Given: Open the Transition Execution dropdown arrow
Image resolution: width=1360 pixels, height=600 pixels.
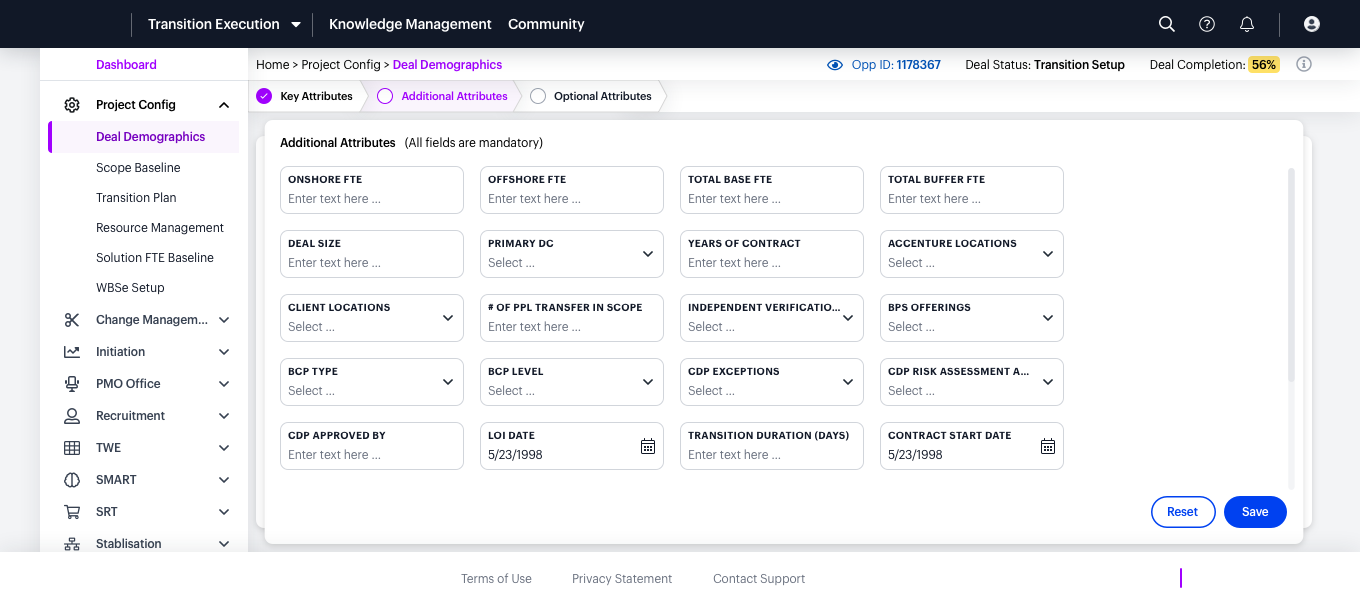Looking at the screenshot, I should [296, 24].
